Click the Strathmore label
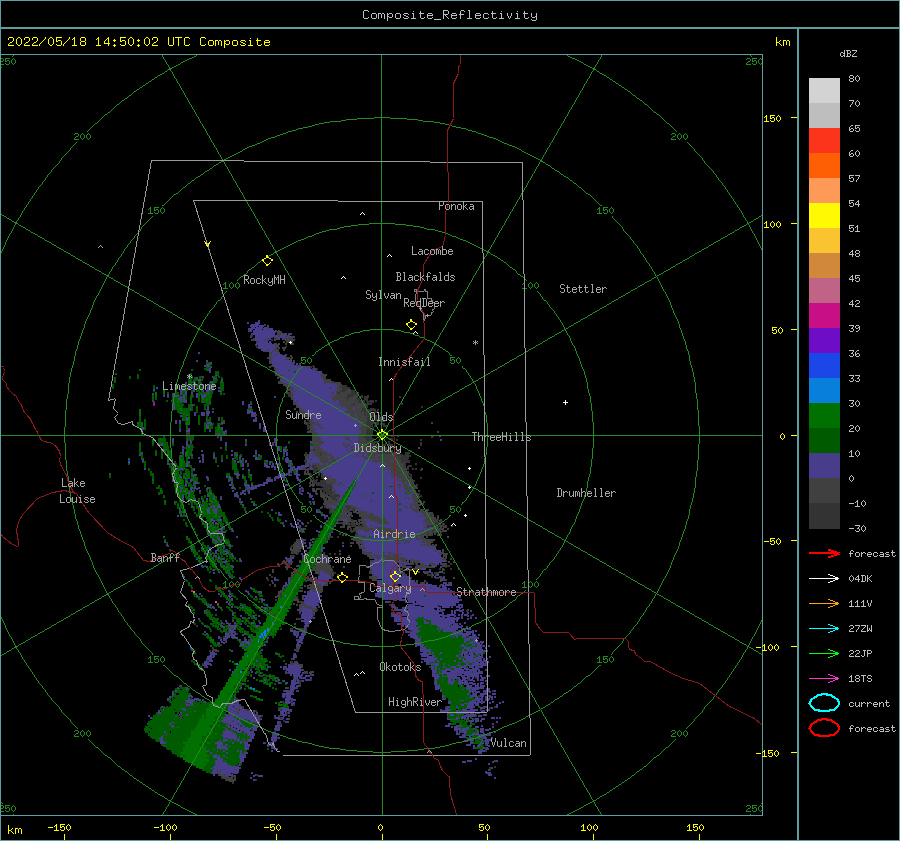 click(486, 592)
